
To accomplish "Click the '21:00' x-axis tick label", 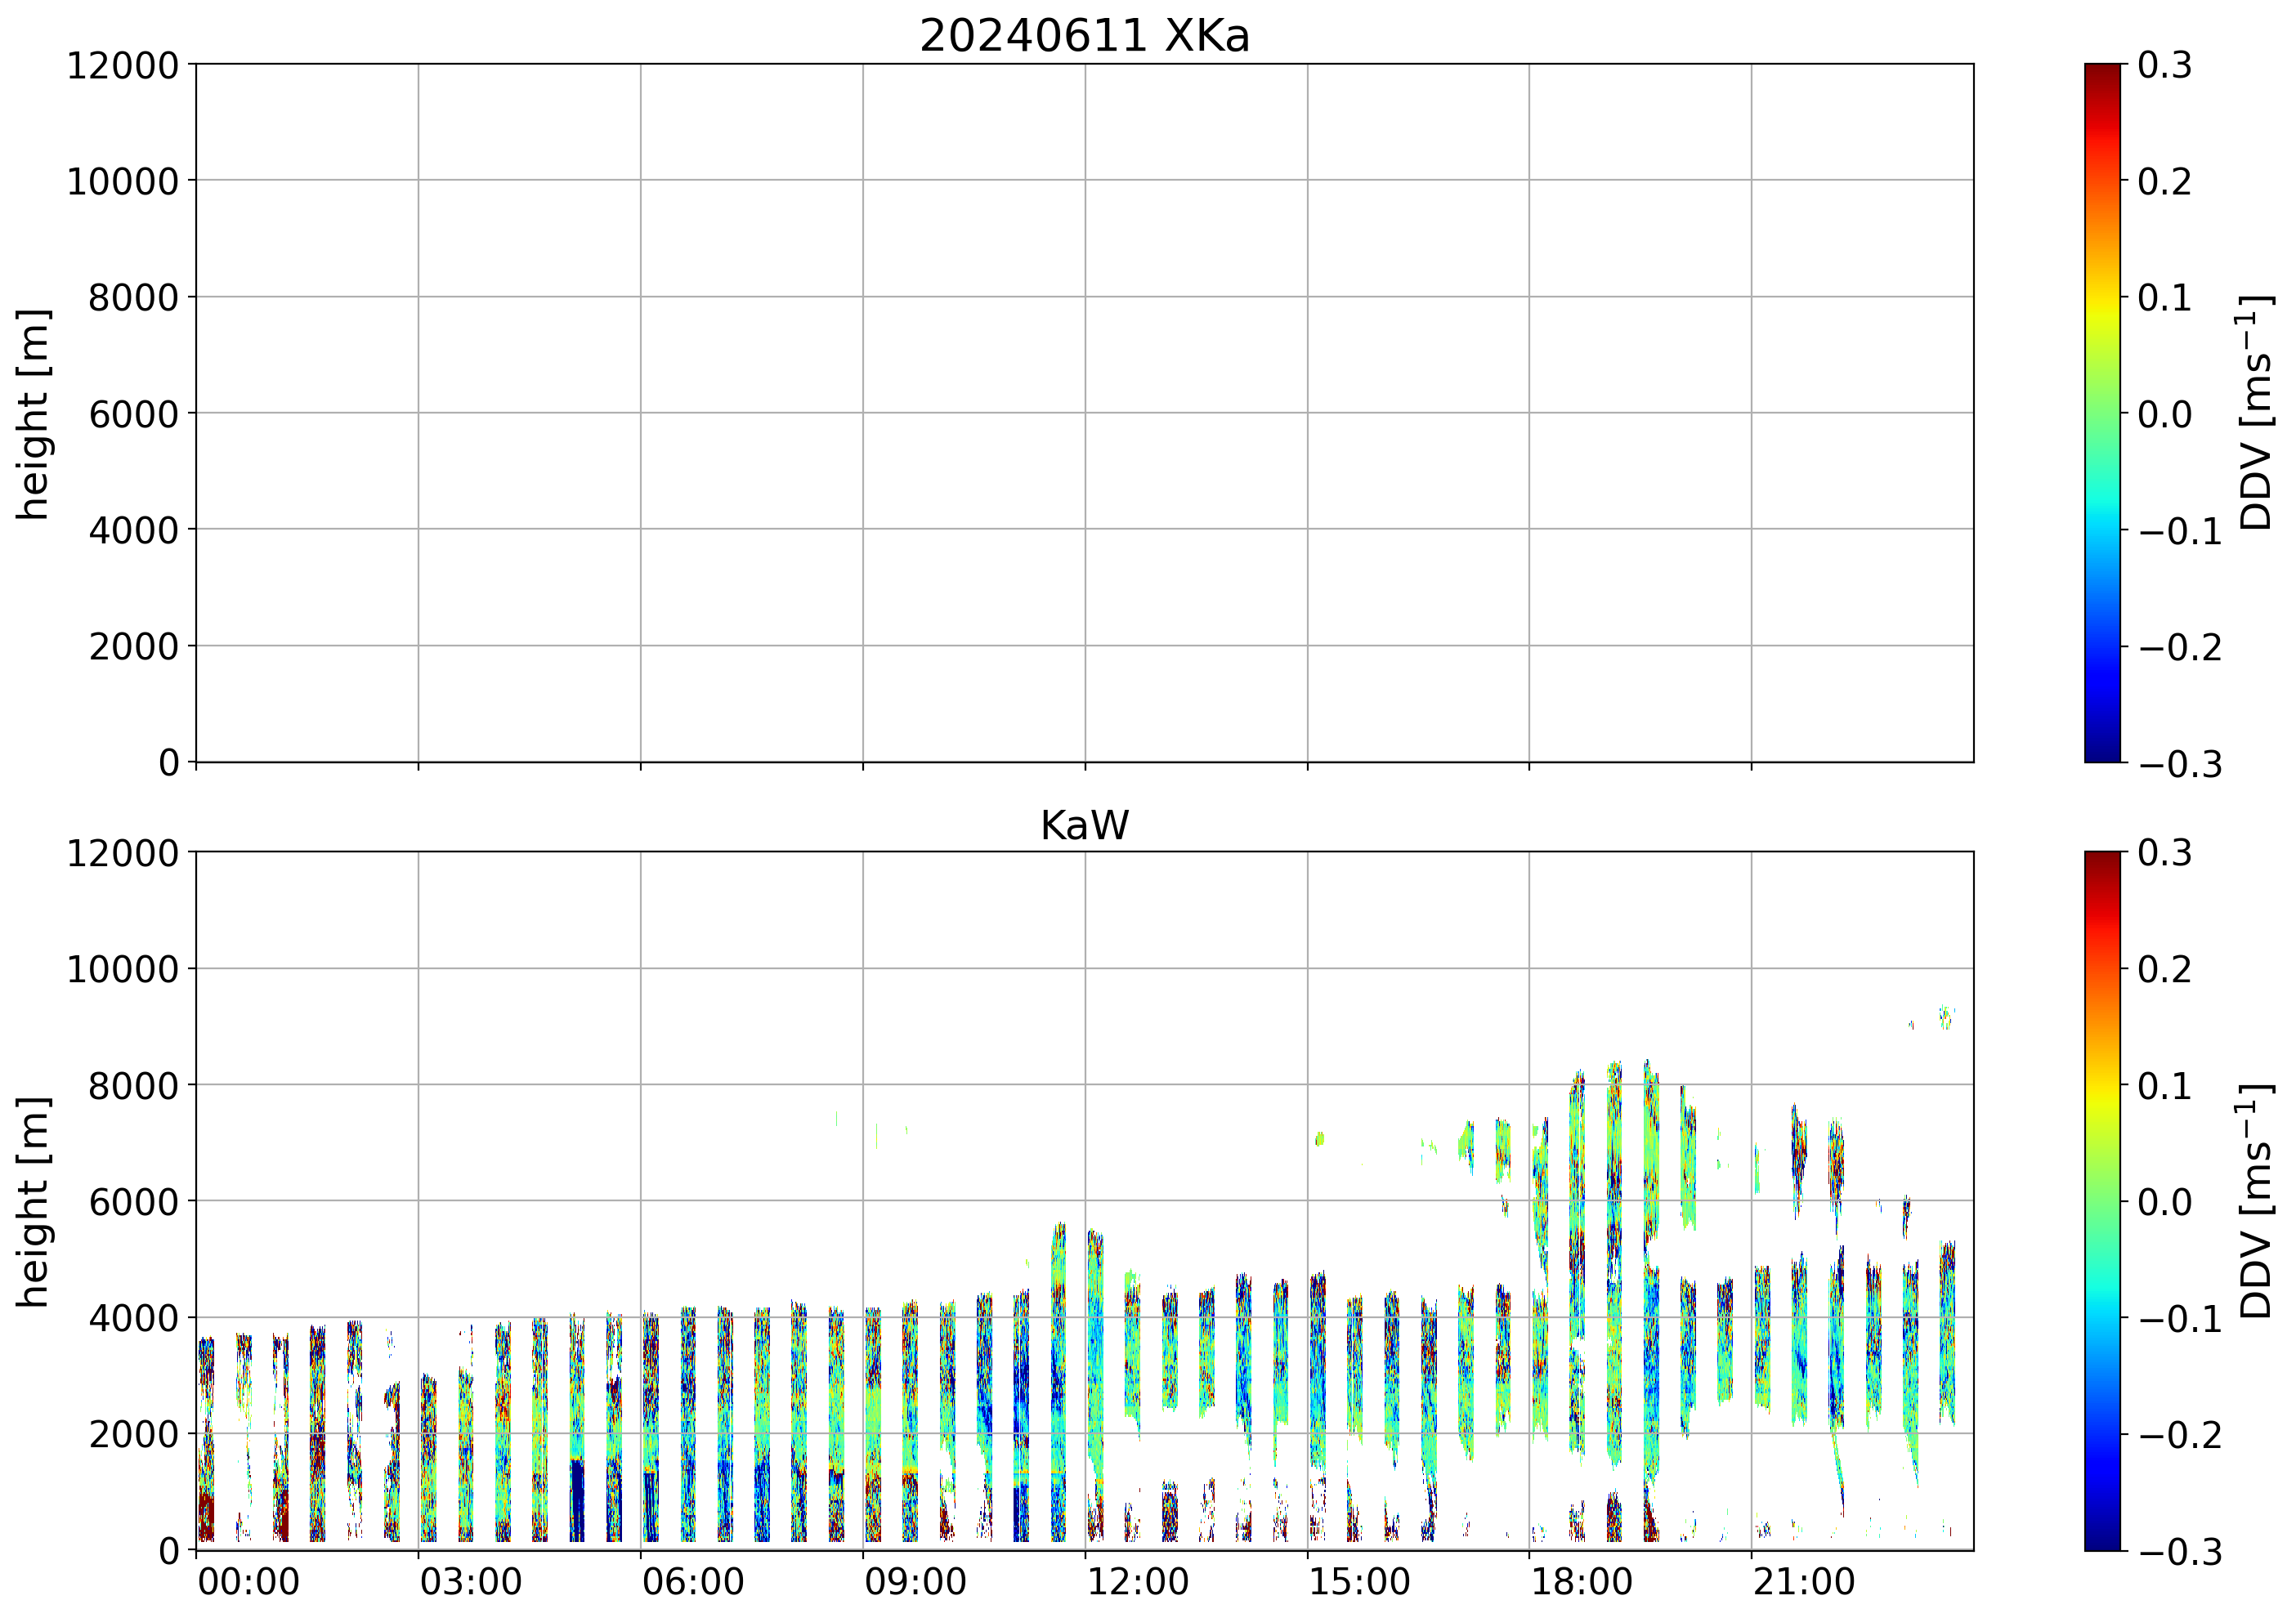I will pos(1805,1582).
